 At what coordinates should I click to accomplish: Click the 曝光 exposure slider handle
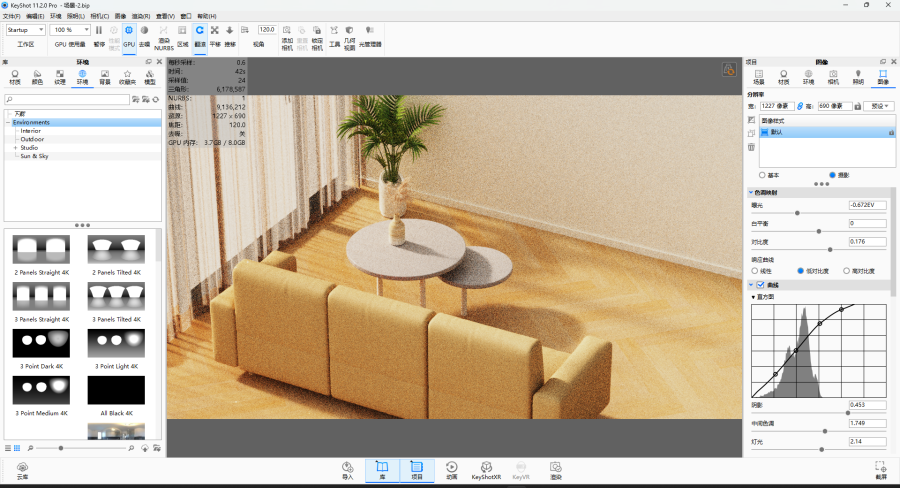coord(797,213)
